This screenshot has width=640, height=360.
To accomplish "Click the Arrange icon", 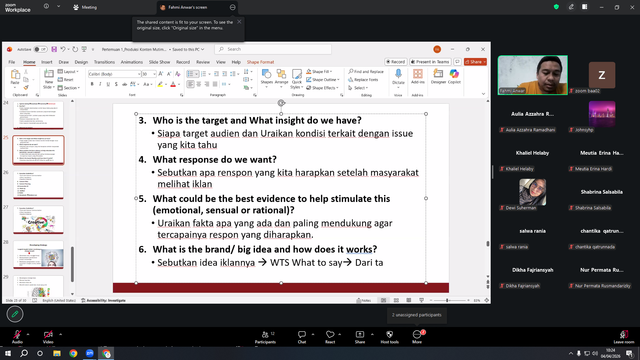I will (281, 77).
